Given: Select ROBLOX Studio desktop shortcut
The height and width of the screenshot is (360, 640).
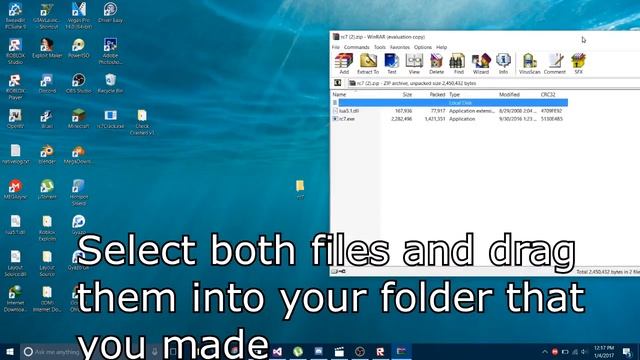Looking at the screenshot, I should 15,51.
